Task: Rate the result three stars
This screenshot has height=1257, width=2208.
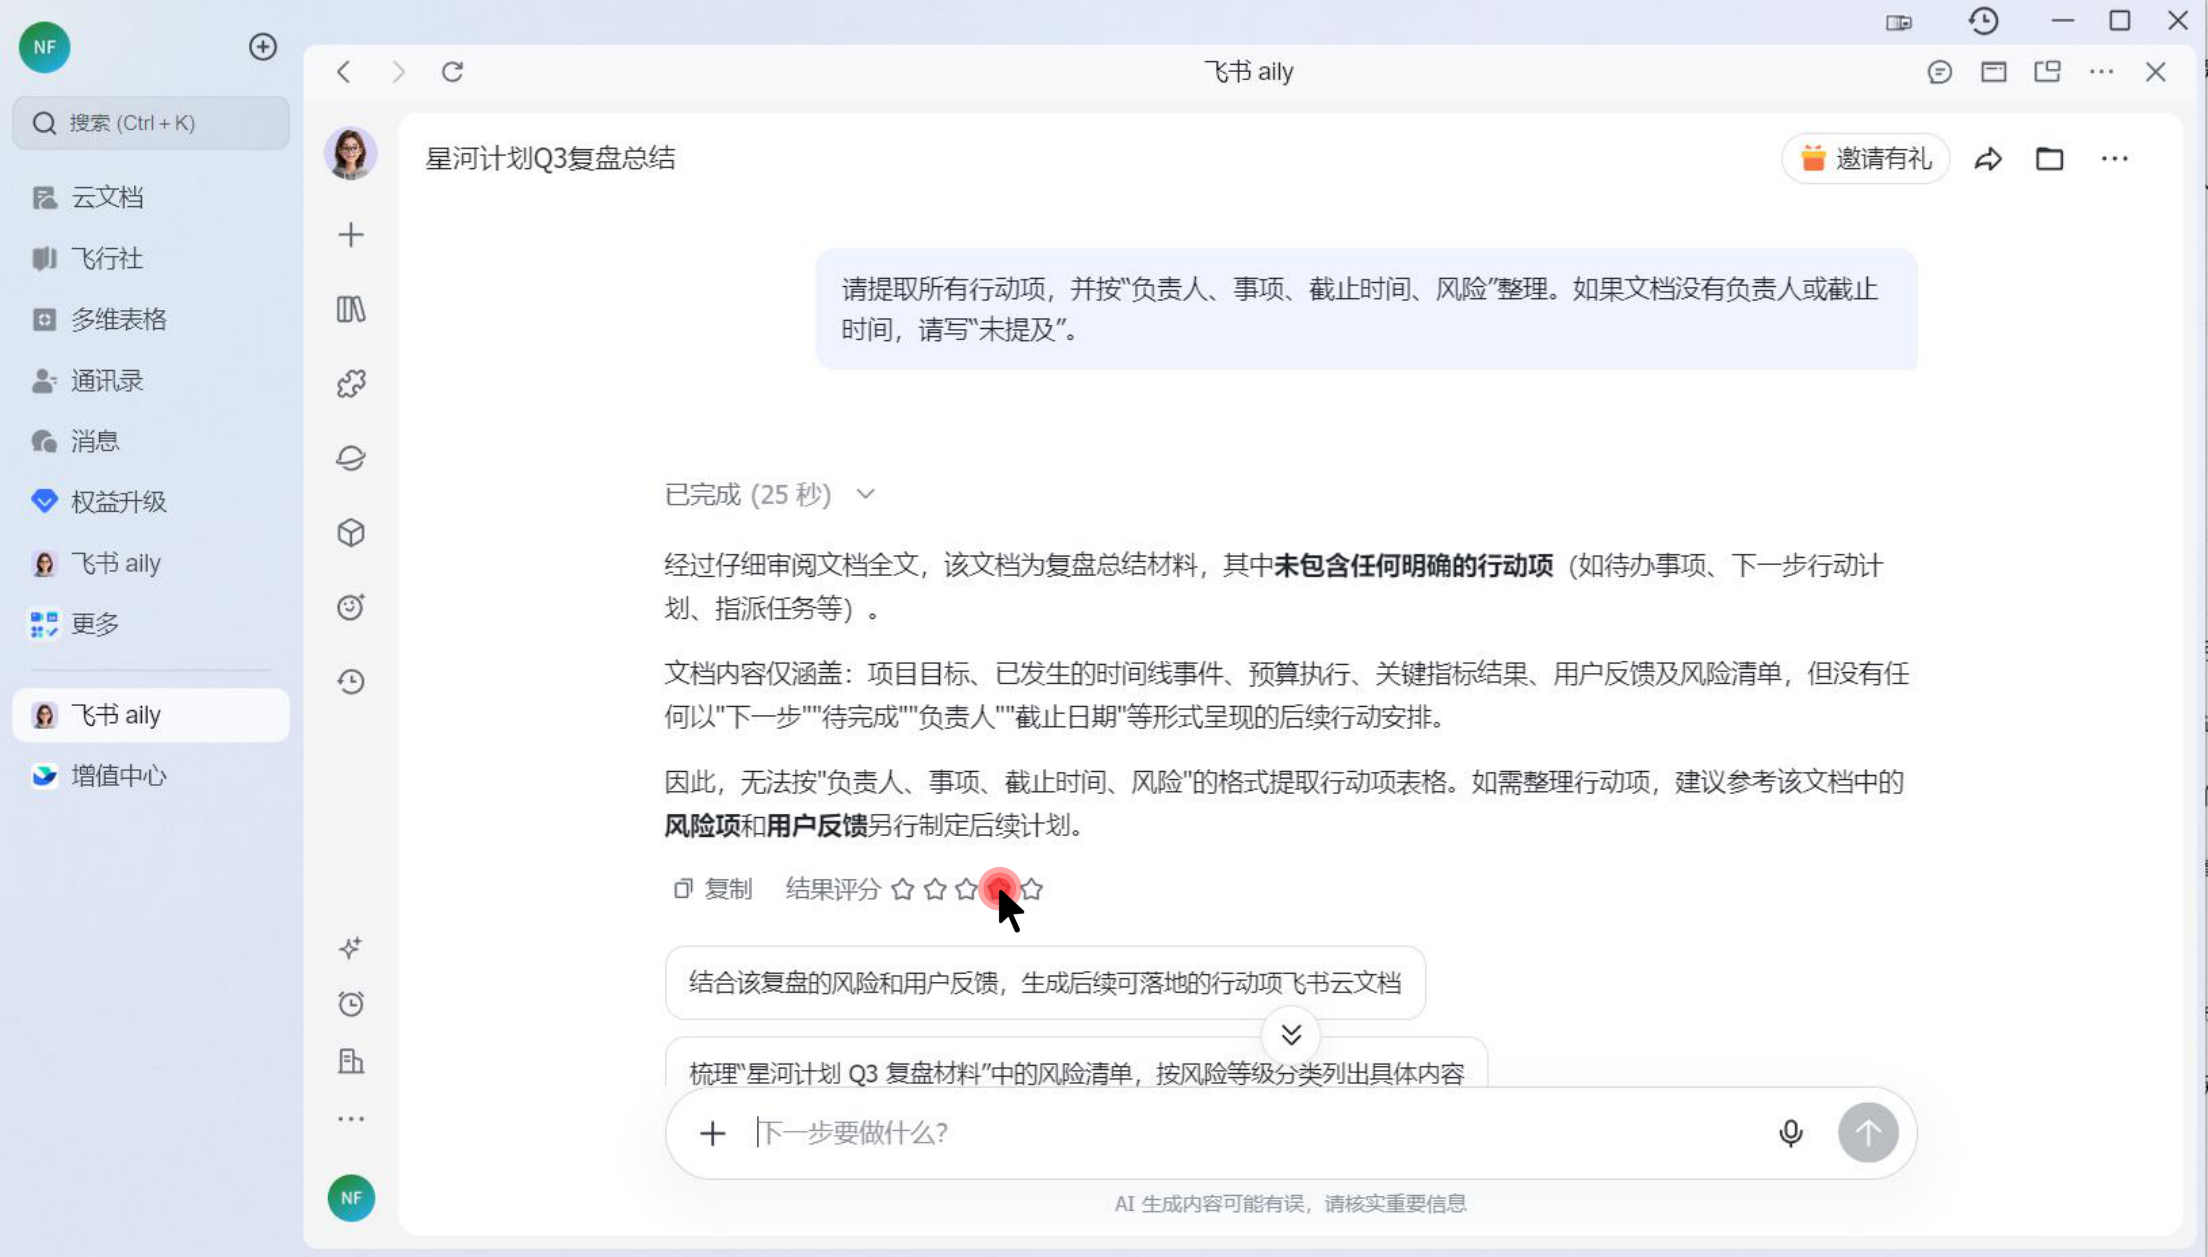Action: pos(967,889)
